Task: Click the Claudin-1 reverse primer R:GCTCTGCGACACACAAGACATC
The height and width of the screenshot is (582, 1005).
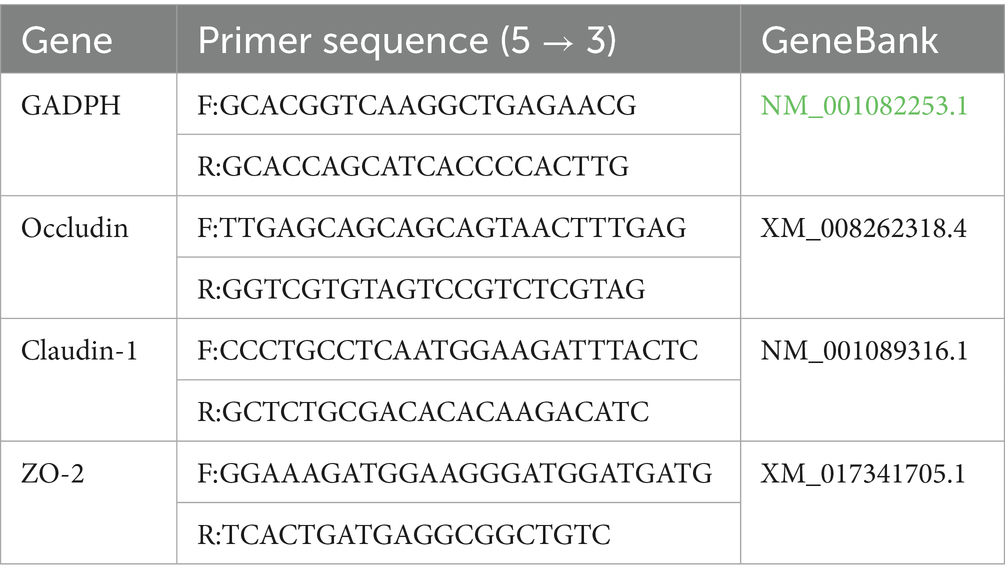Action: point(423,412)
